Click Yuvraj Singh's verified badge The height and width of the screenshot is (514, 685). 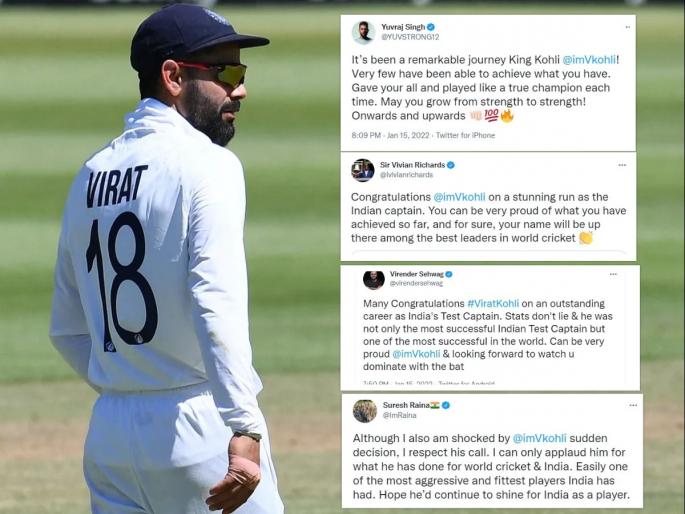coord(430,27)
